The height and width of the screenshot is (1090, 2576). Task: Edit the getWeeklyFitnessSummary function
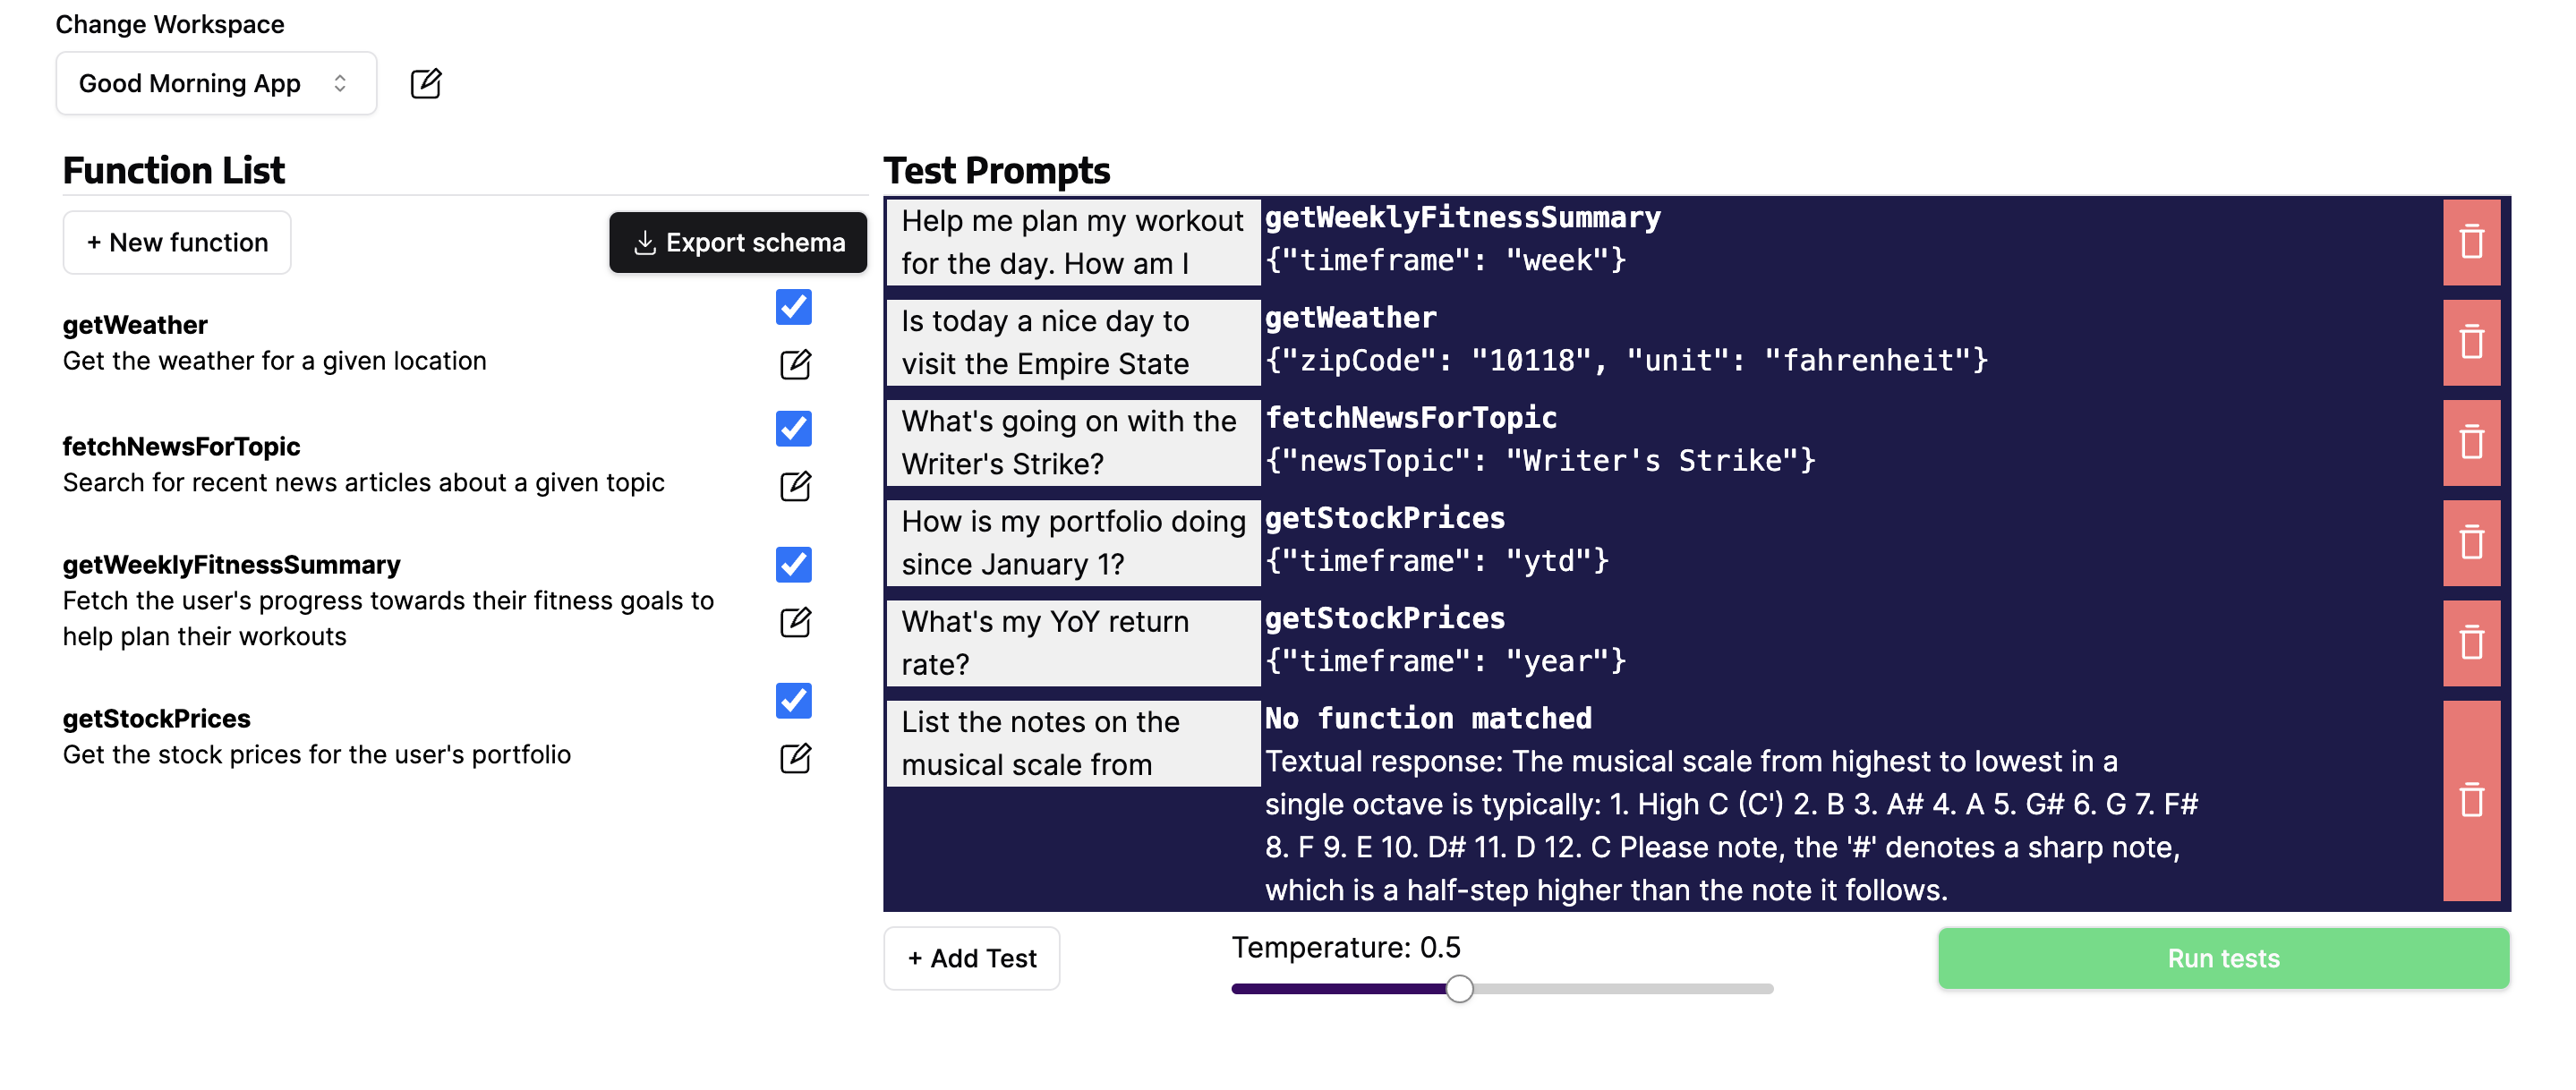pyautogui.click(x=793, y=623)
